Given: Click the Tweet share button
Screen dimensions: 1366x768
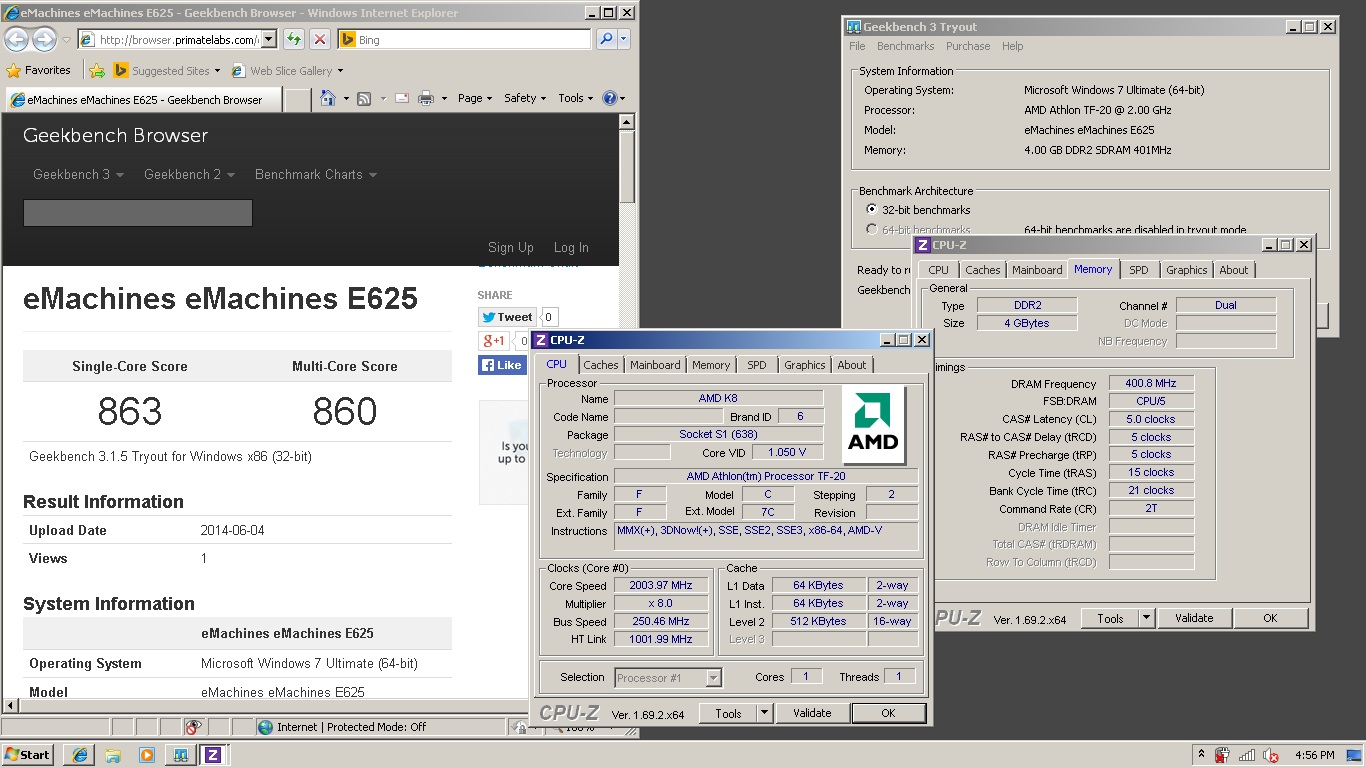Looking at the screenshot, I should 508,317.
